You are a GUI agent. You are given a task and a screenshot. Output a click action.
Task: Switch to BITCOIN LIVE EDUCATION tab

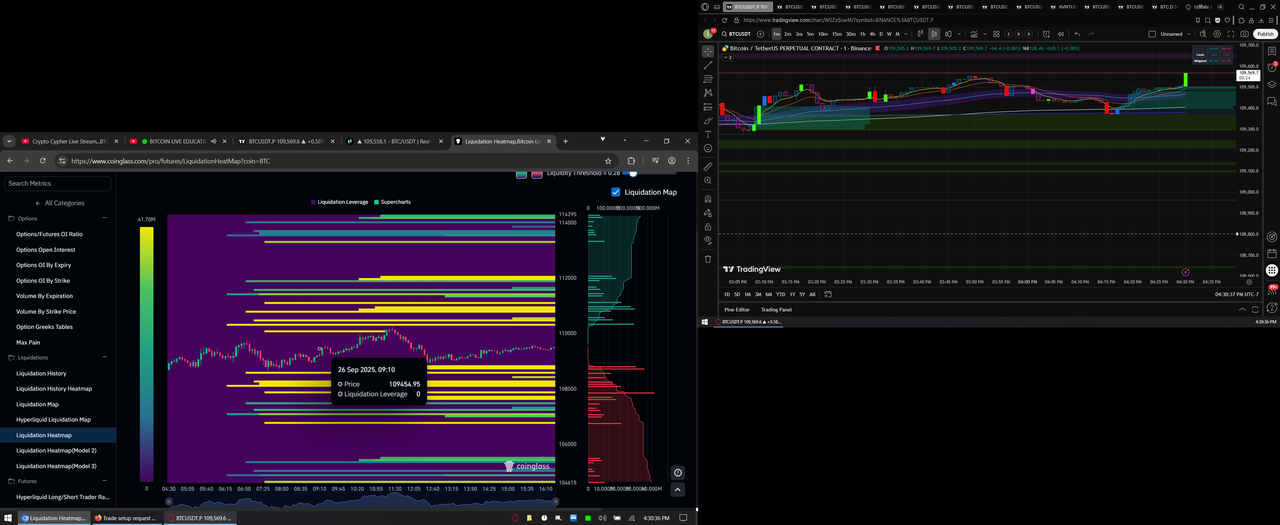click(x=177, y=141)
